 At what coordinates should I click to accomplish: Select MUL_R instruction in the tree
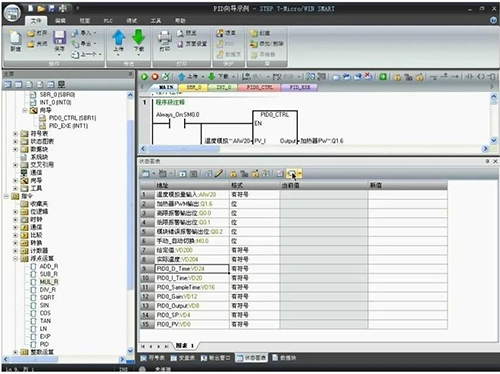tap(49, 282)
